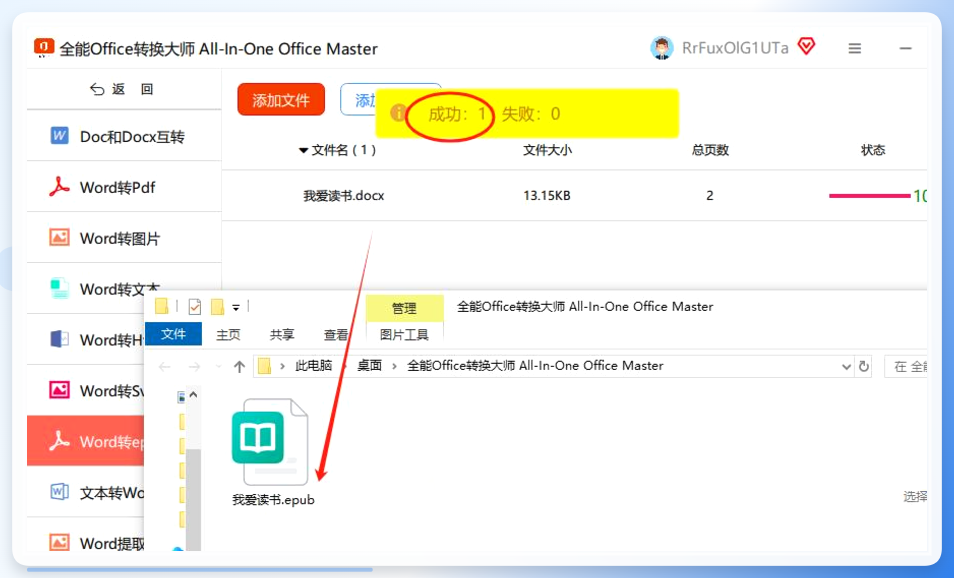The height and width of the screenshot is (578, 954).
Task: Select the Word转Pdf conversion option
Action: pyautogui.click(x=124, y=187)
